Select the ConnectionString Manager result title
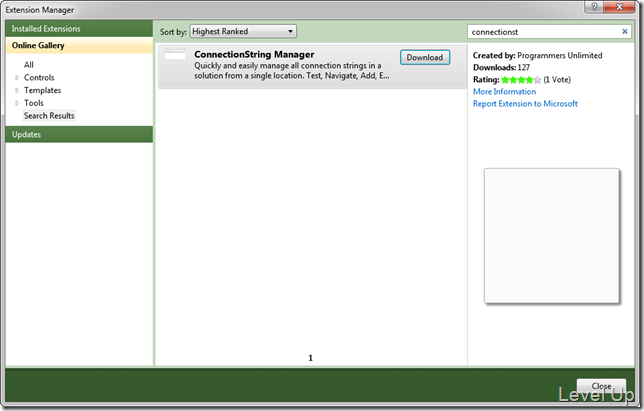The image size is (644, 411). (x=254, y=54)
